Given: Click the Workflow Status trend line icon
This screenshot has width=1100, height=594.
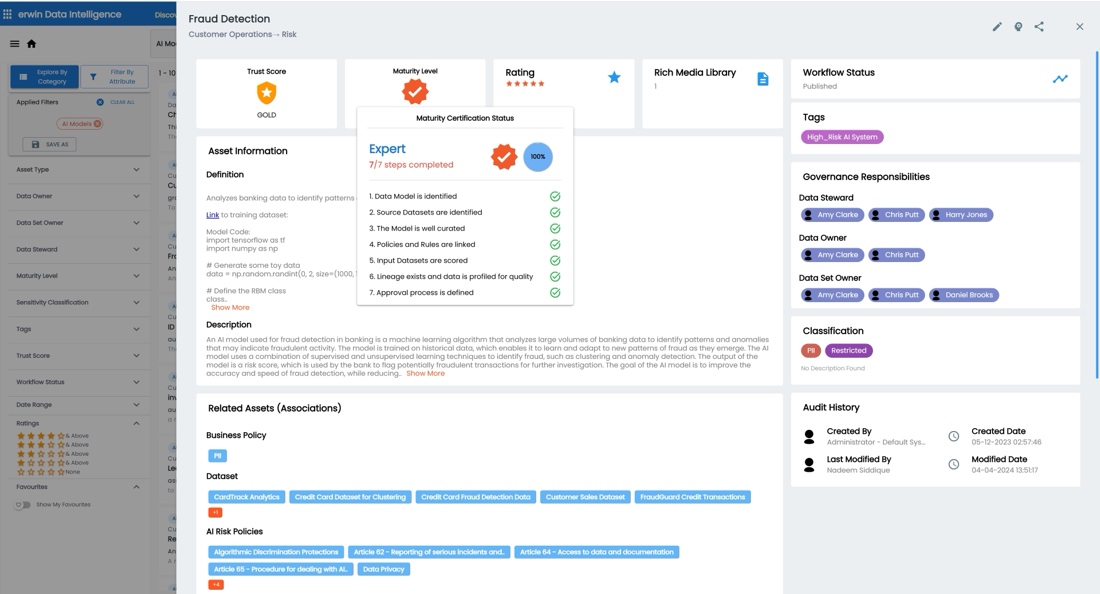Looking at the screenshot, I should [x=1060, y=78].
